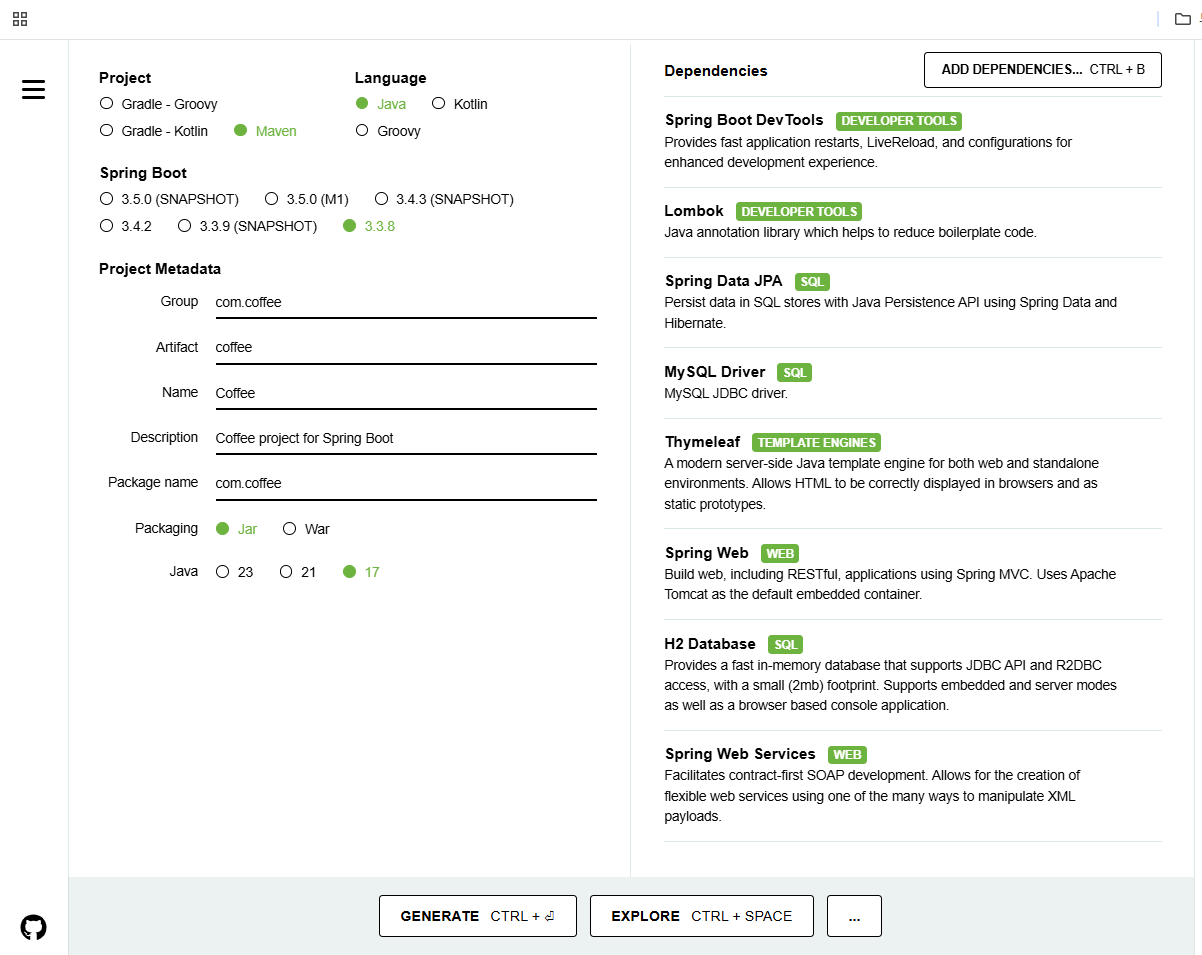Open the GitHub link icon
The image size is (1202, 955).
[x=33, y=927]
